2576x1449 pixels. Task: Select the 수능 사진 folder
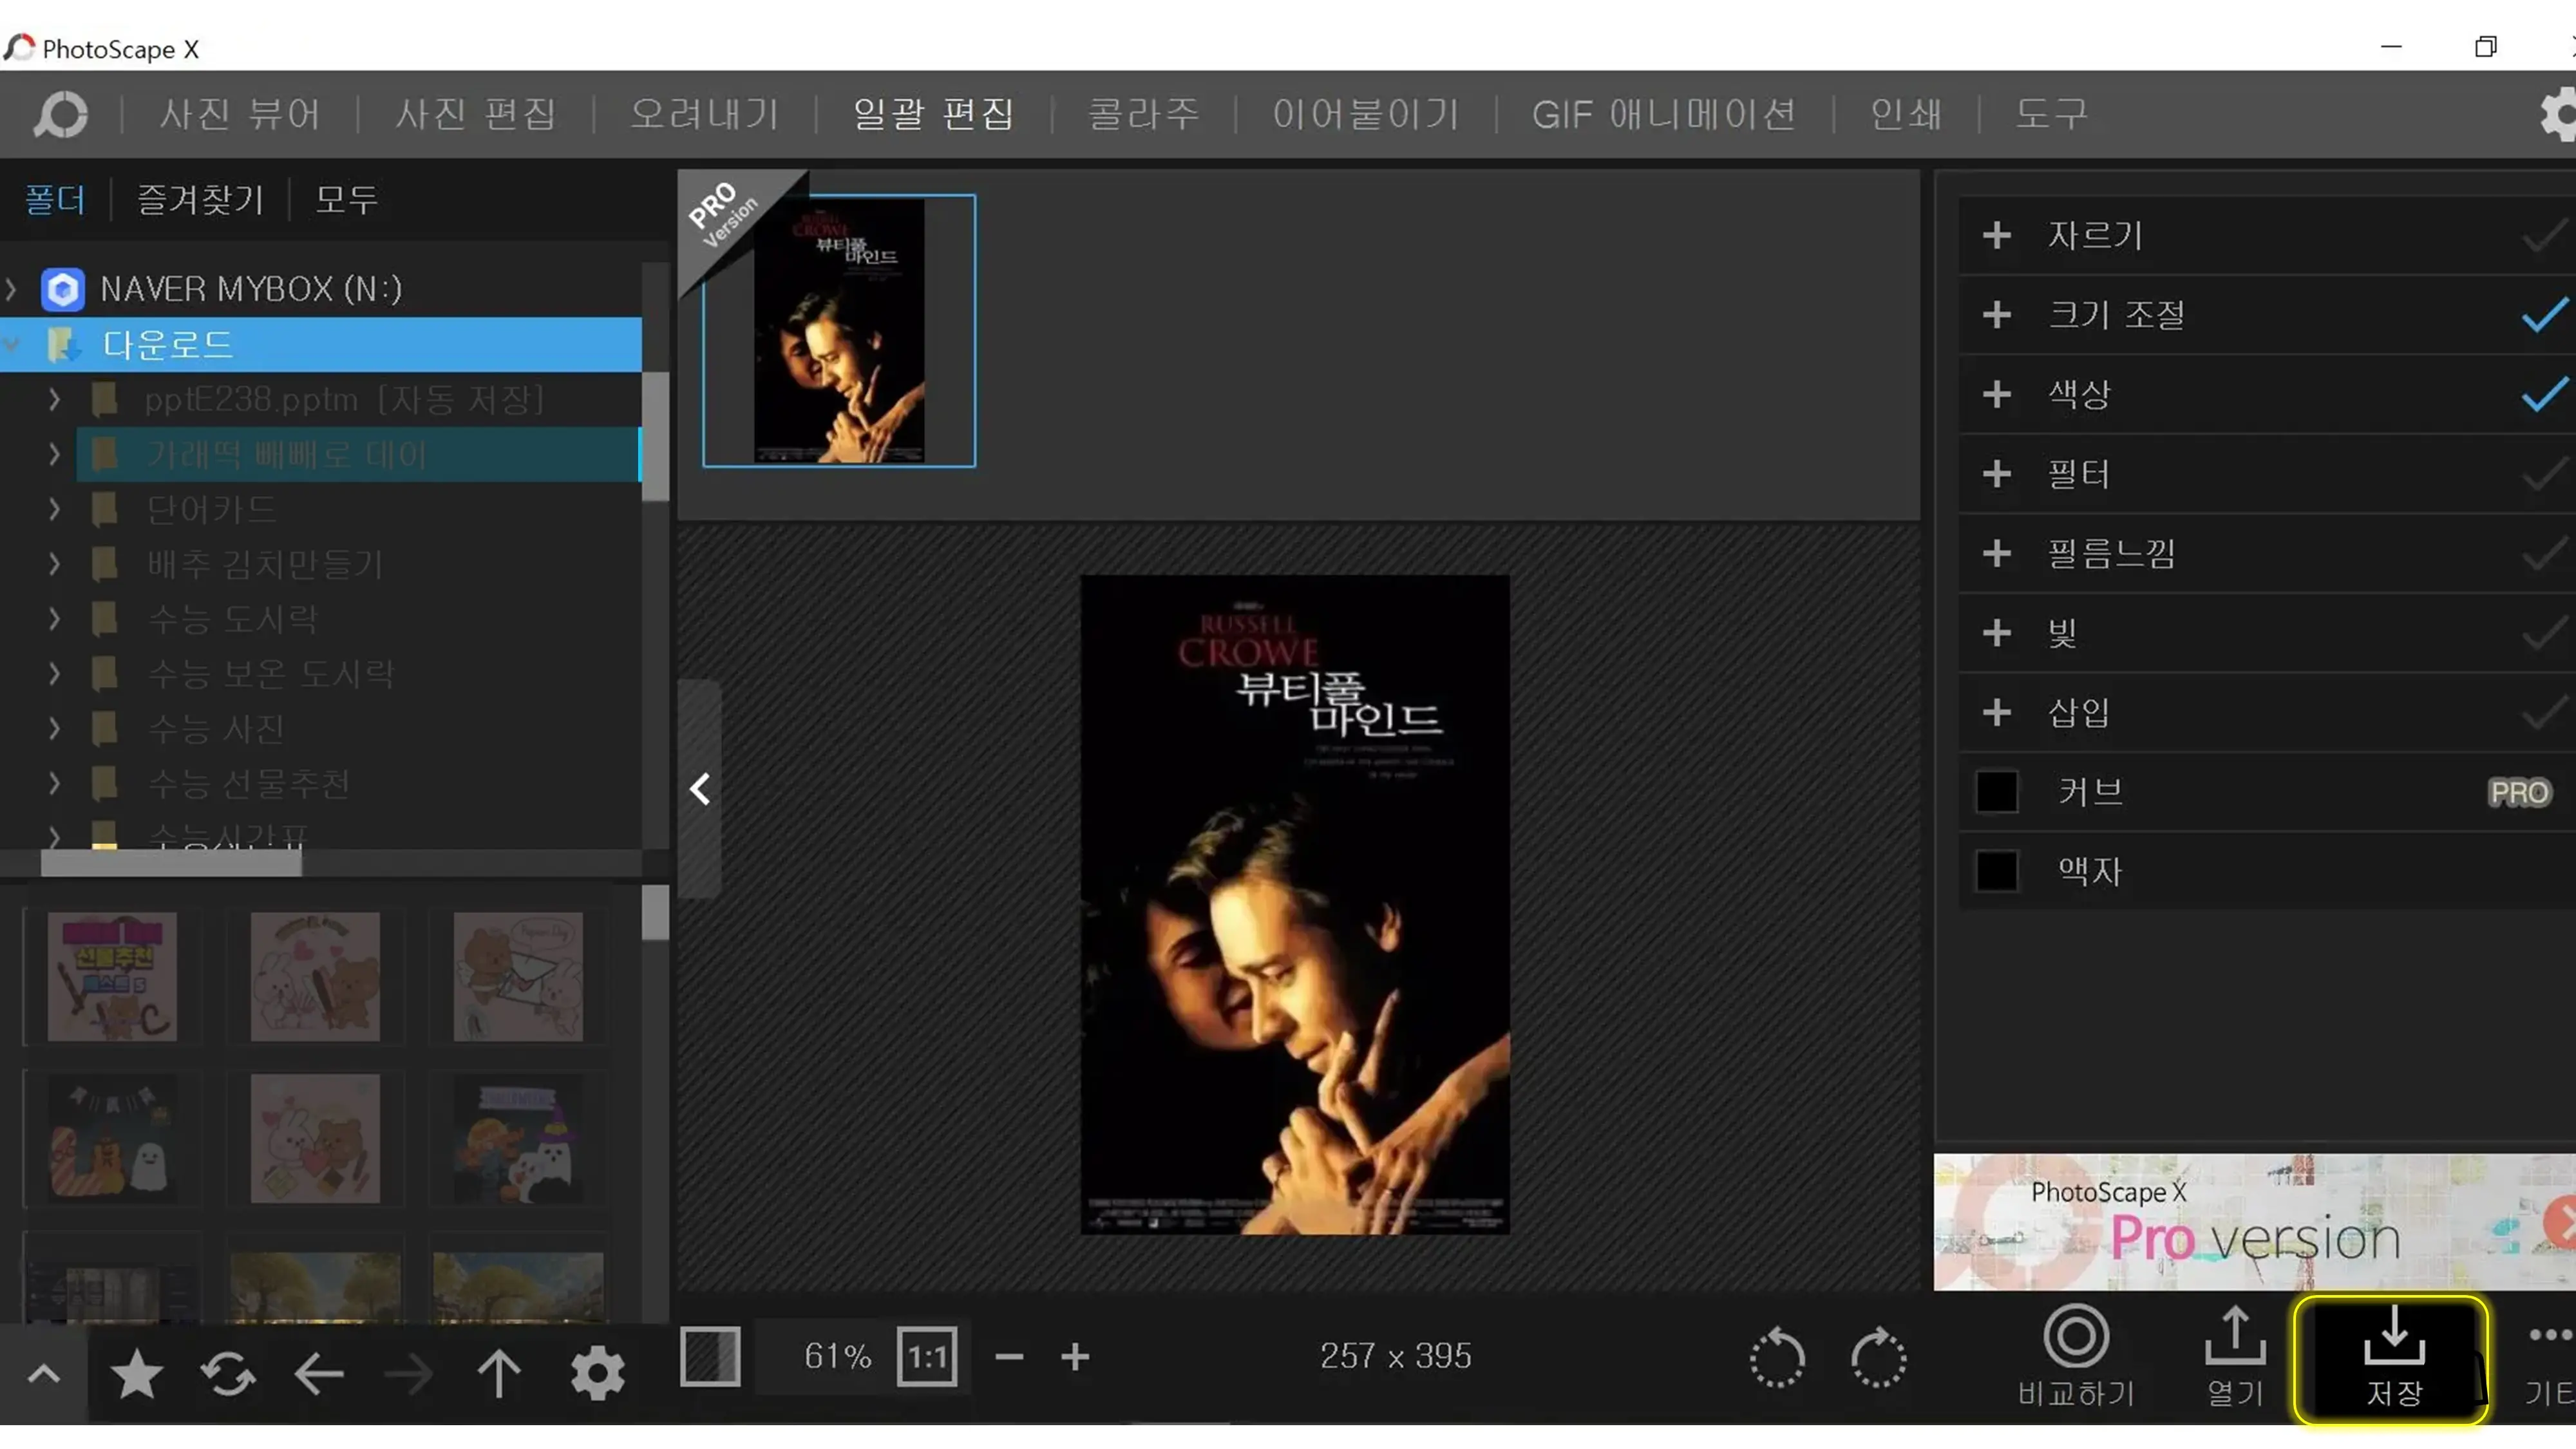pyautogui.click(x=216, y=729)
